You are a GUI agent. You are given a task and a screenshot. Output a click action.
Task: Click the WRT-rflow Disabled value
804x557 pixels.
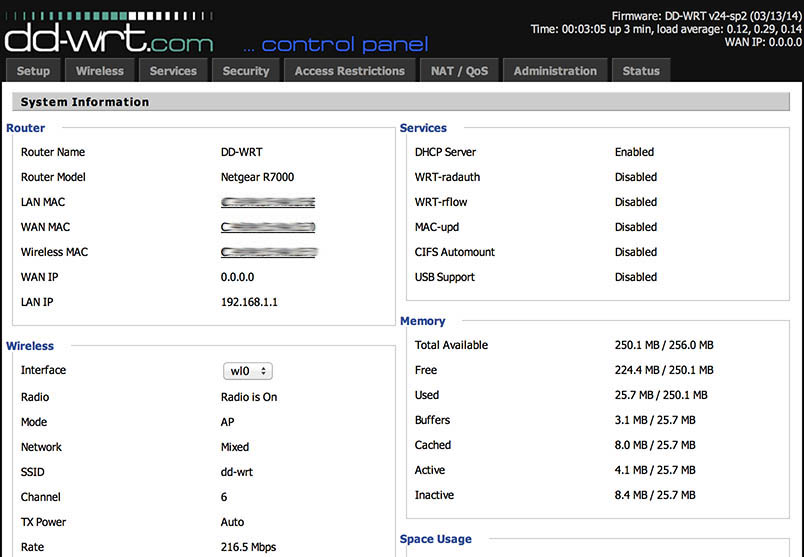point(636,202)
